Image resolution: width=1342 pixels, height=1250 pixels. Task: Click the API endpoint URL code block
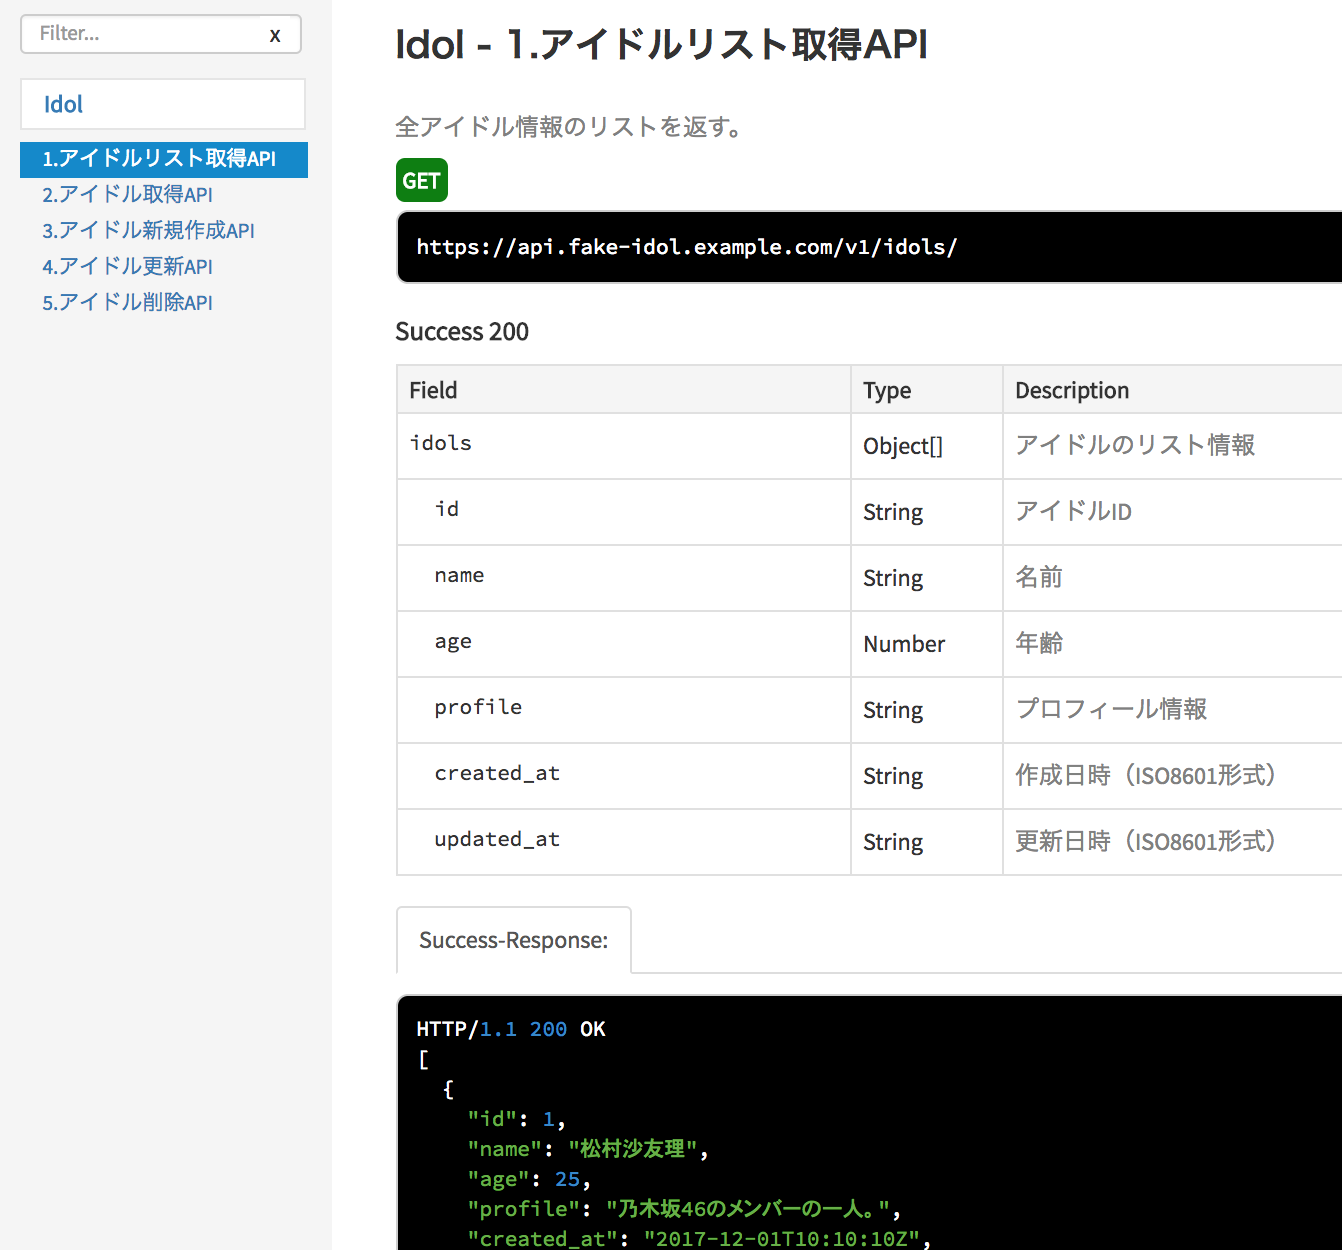(686, 247)
